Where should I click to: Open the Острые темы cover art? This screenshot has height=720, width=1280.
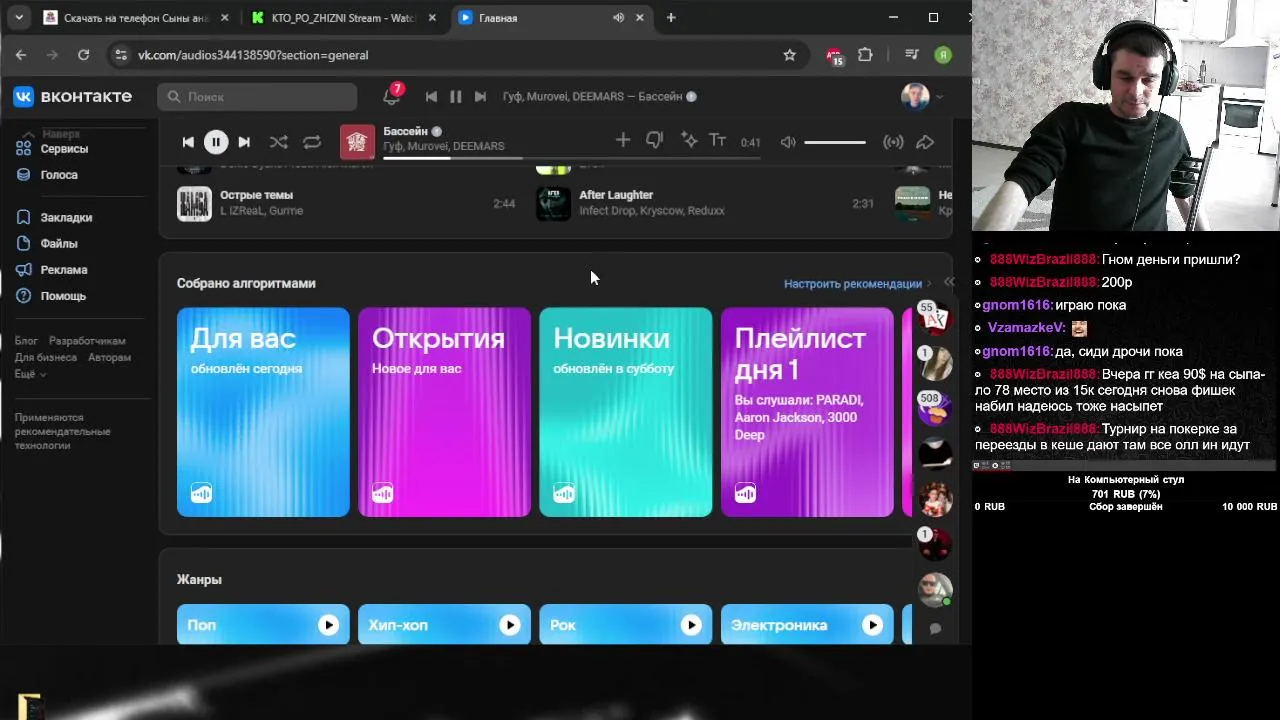pos(194,203)
